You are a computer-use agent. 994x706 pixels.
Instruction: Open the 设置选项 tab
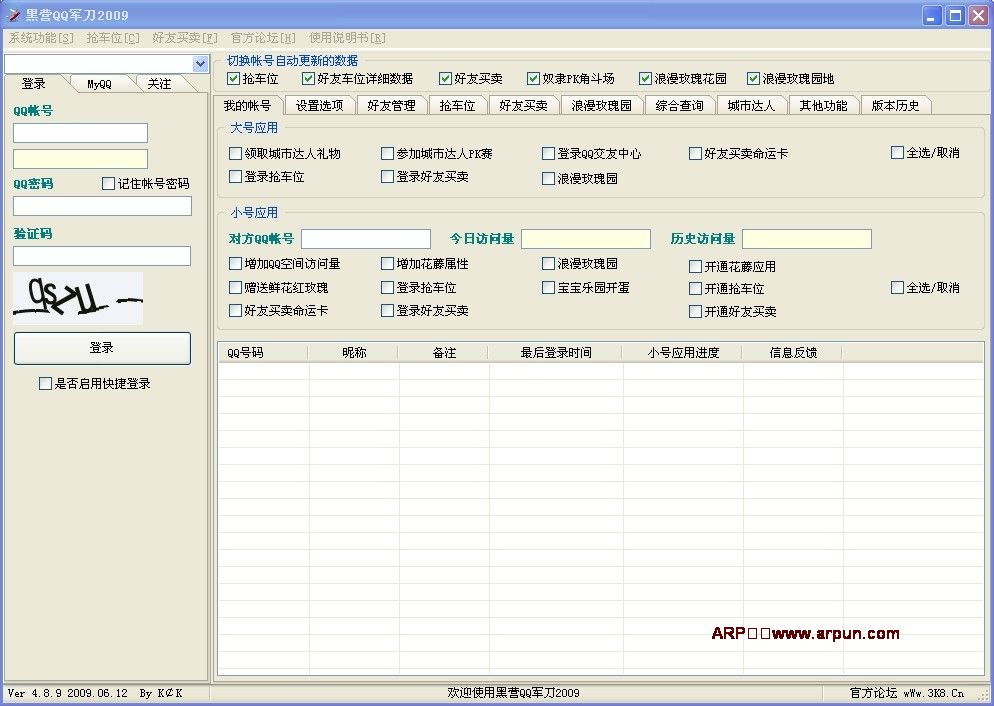[x=320, y=105]
